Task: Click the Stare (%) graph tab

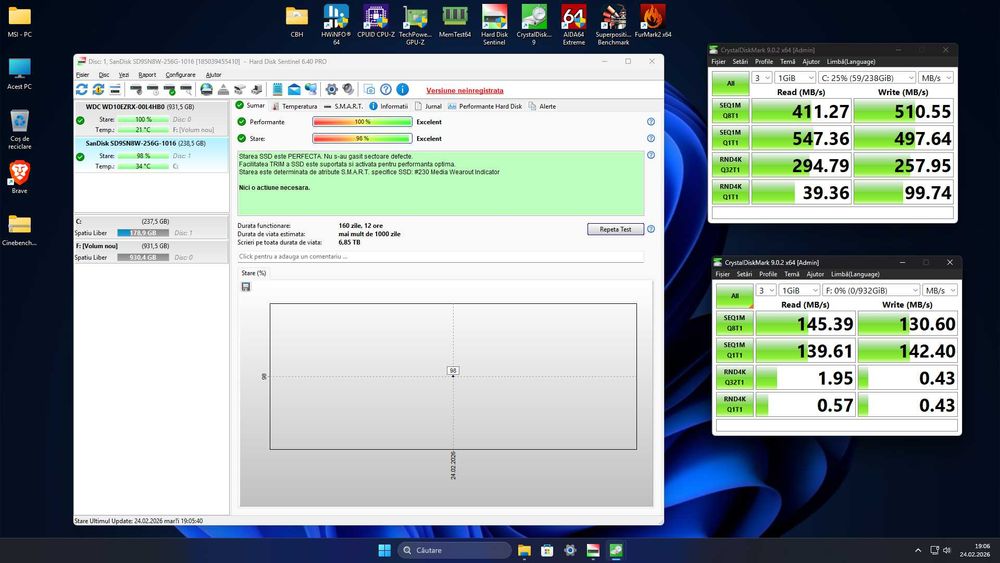Action: 253,273
